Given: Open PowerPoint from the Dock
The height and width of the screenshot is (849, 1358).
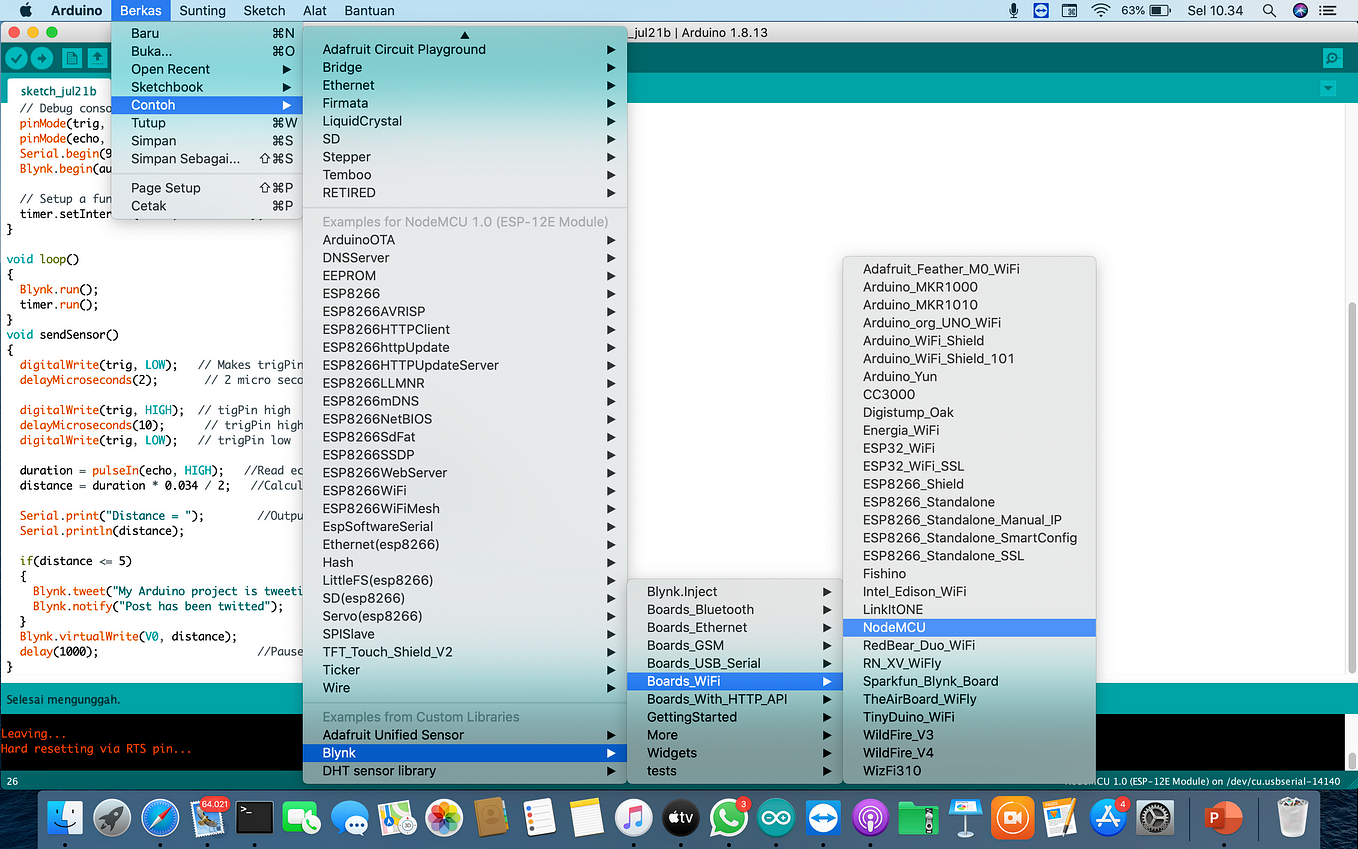Looking at the screenshot, I should (x=1221, y=818).
